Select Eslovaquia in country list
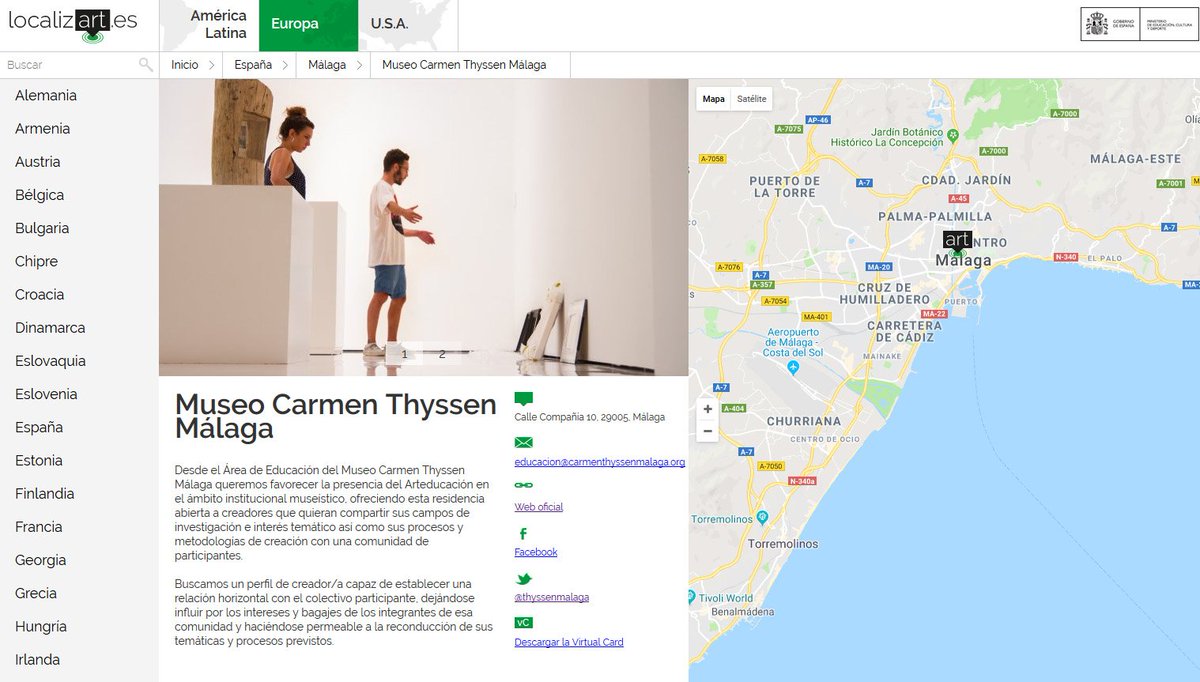 [50, 361]
